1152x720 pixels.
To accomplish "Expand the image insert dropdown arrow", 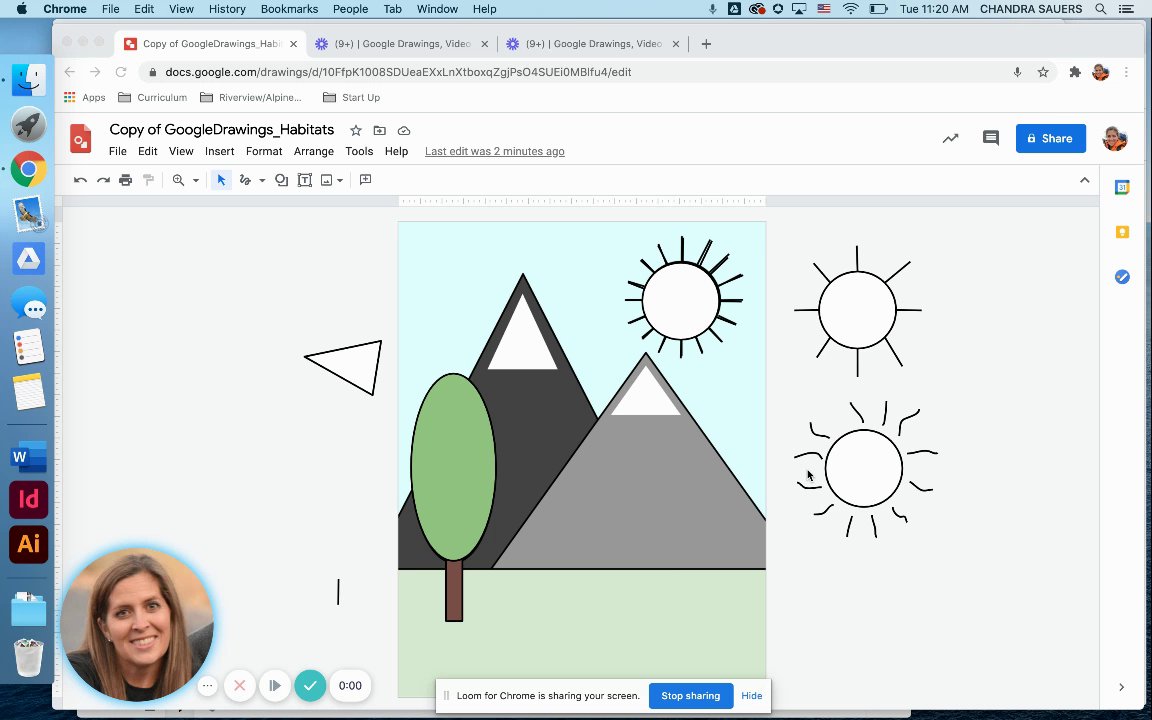I will pos(340,181).
